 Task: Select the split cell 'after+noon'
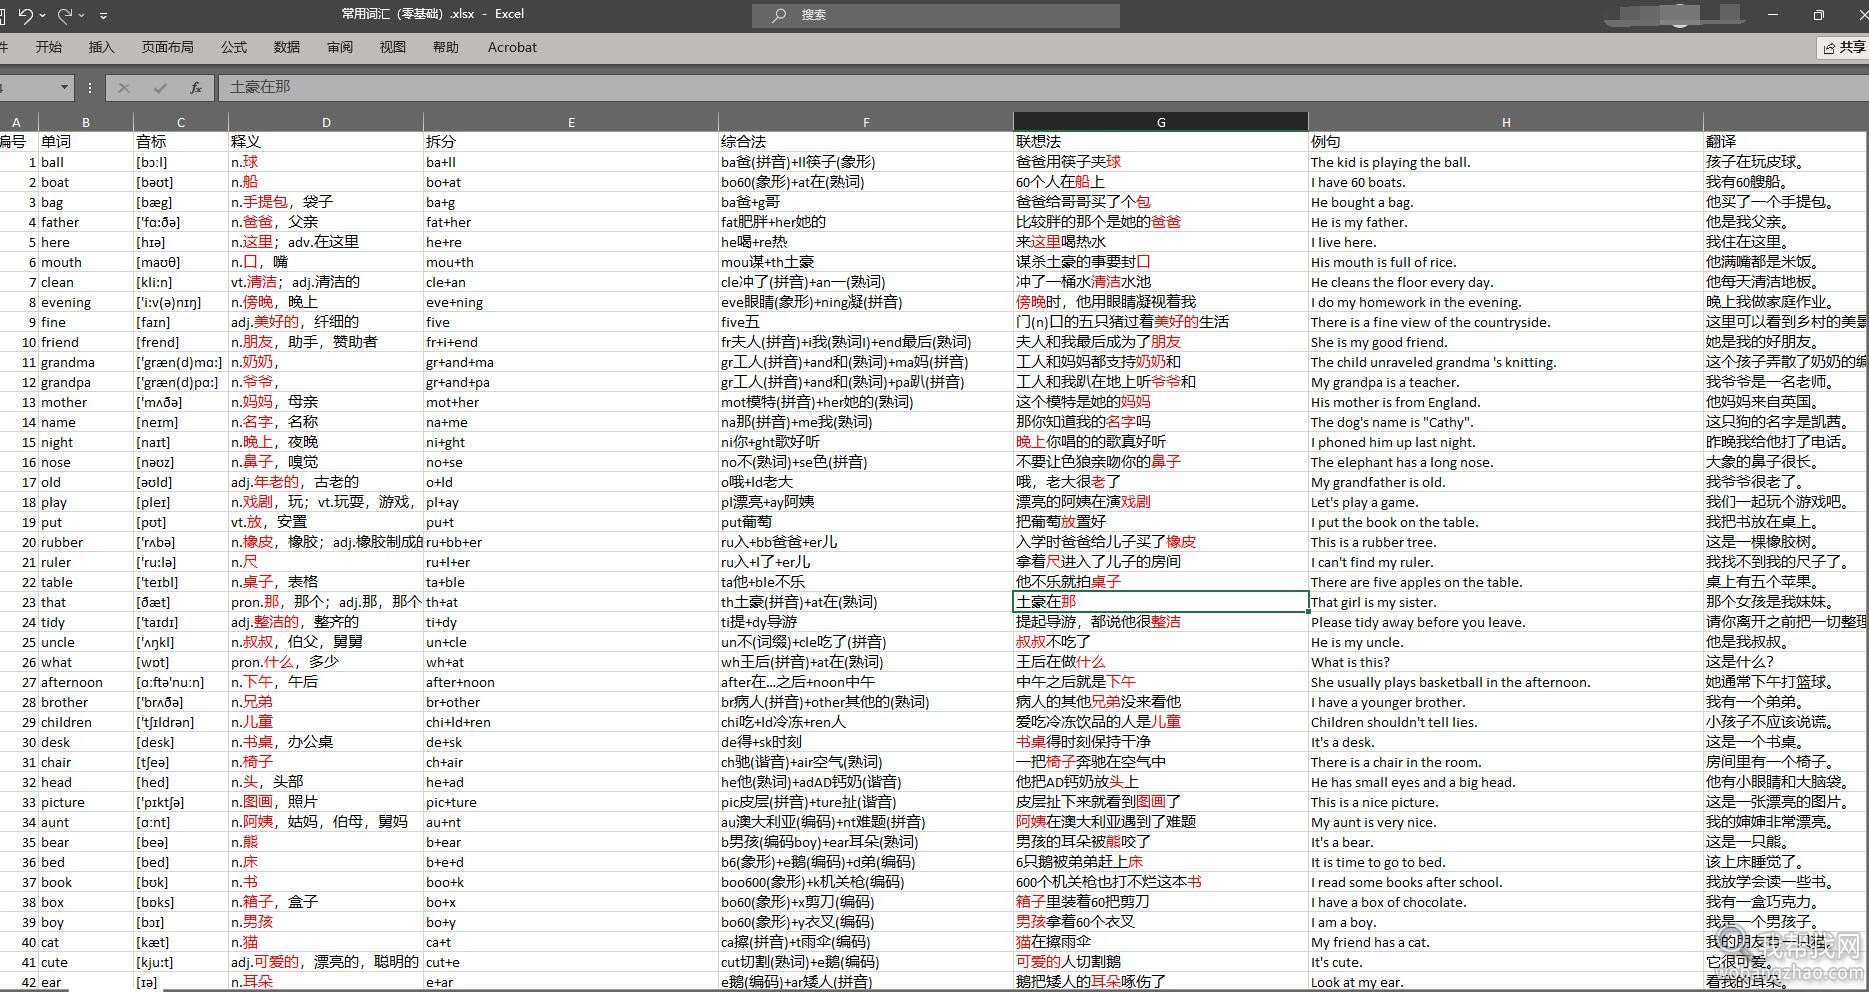pos(571,682)
